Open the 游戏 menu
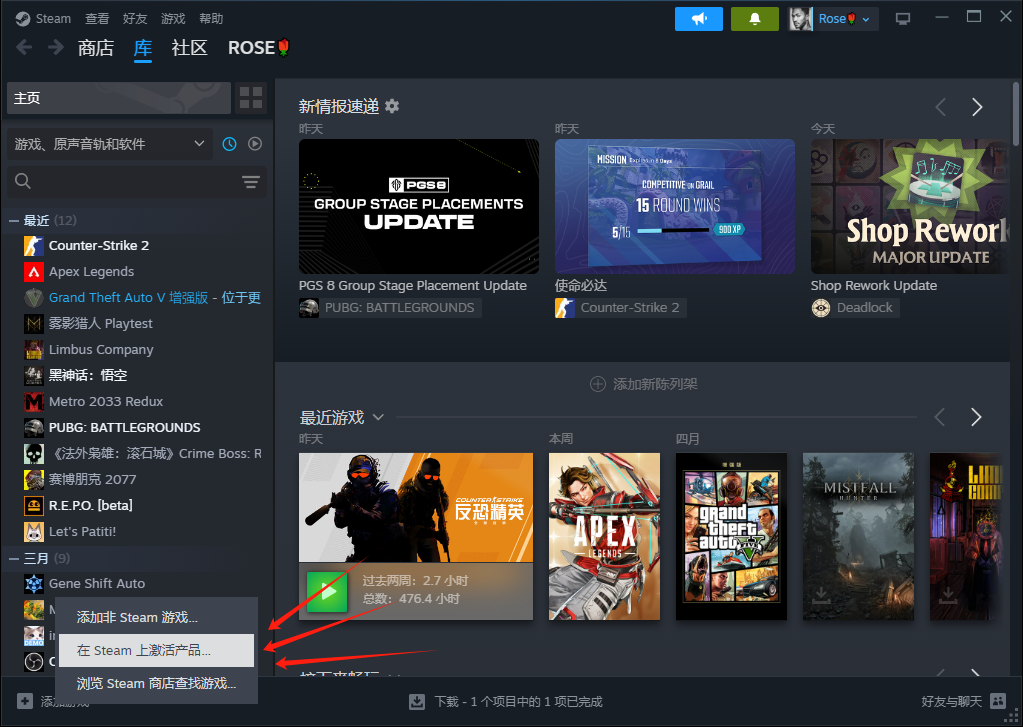 click(173, 18)
